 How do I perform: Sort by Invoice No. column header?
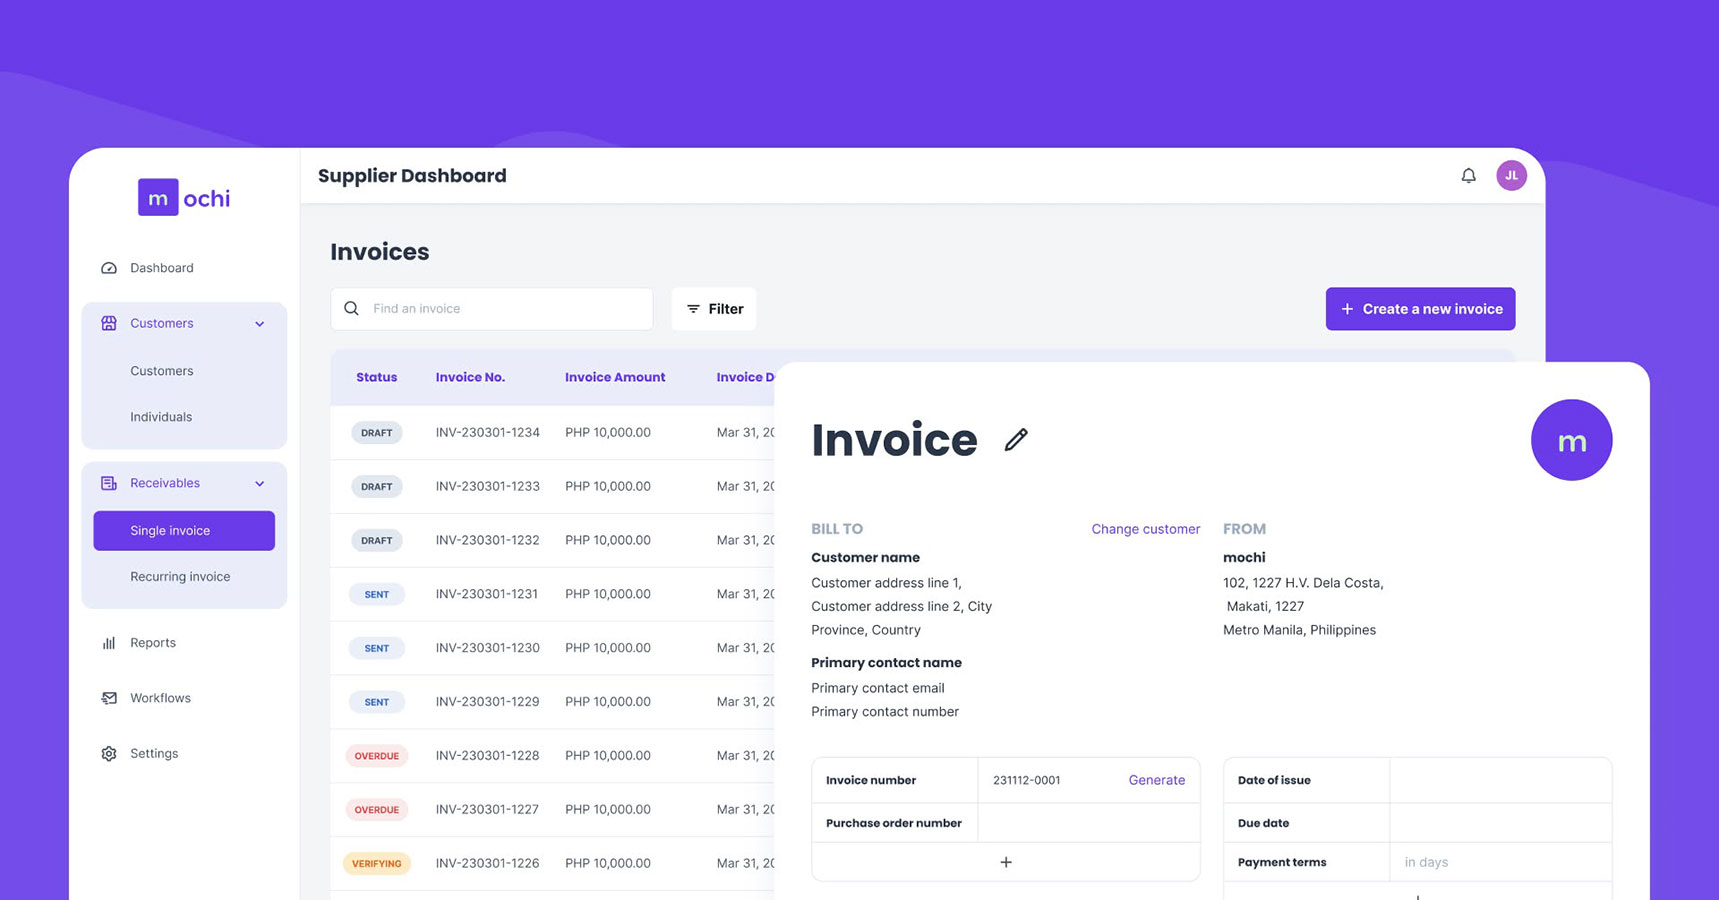(x=470, y=377)
